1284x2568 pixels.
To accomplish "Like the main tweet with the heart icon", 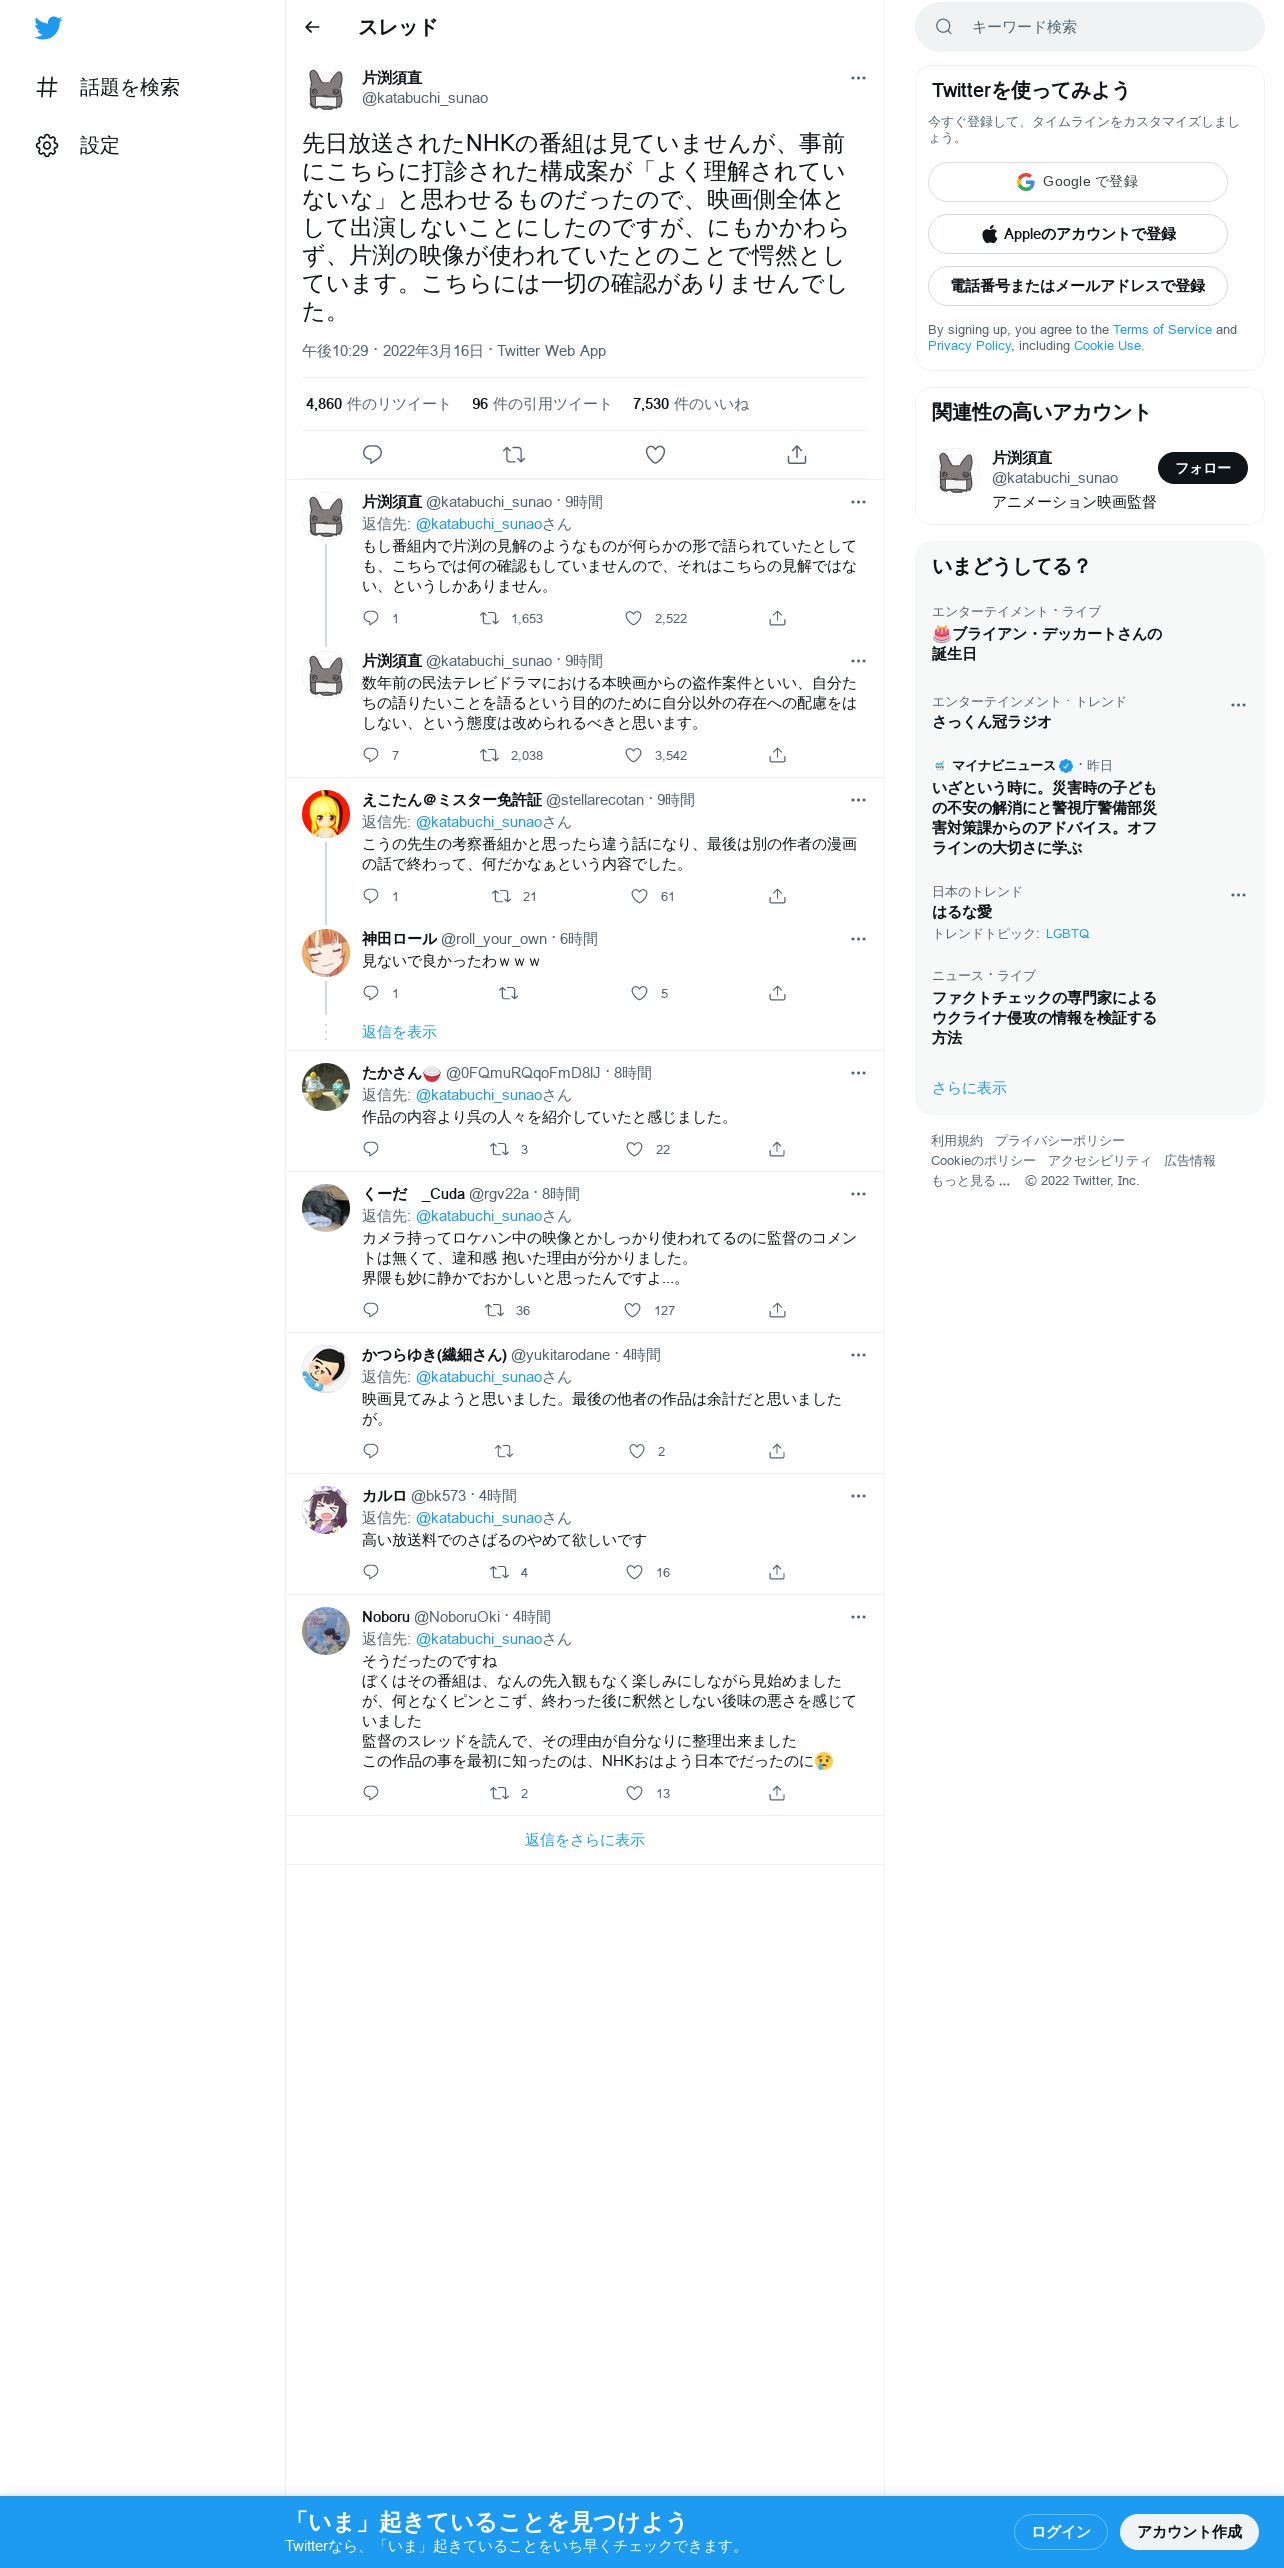I will pyautogui.click(x=655, y=455).
